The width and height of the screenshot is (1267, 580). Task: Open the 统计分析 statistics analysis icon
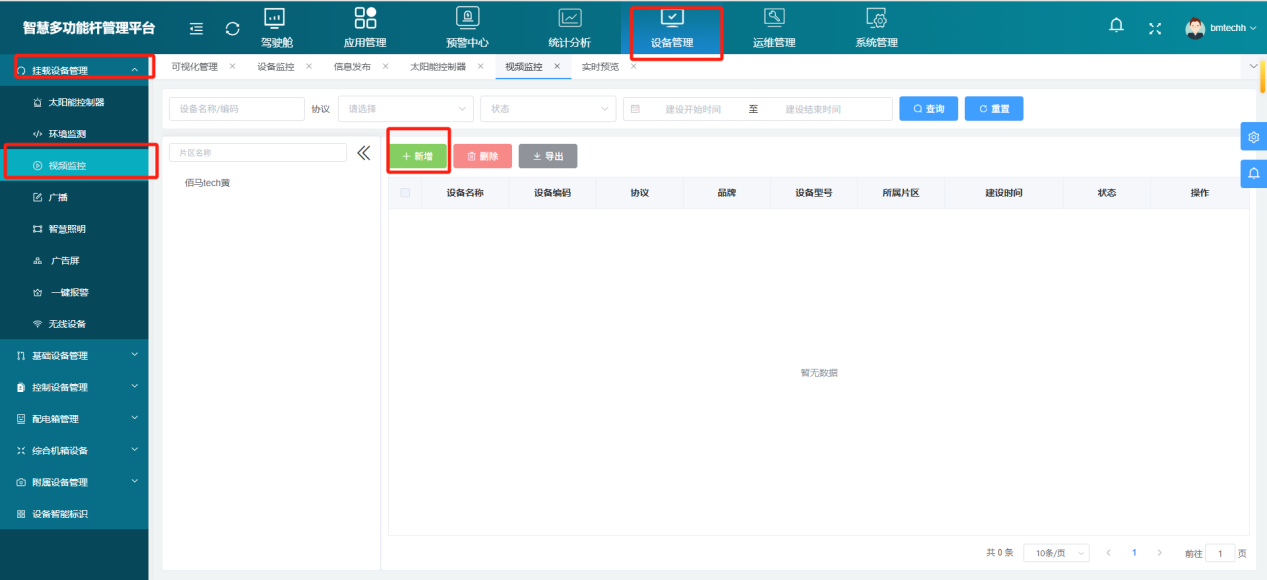click(570, 27)
